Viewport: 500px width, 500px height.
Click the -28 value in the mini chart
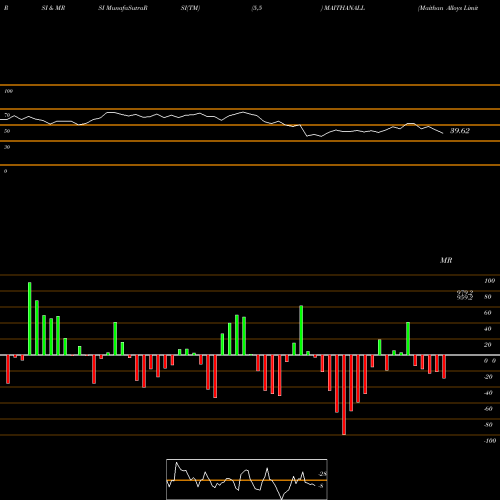[323, 474]
